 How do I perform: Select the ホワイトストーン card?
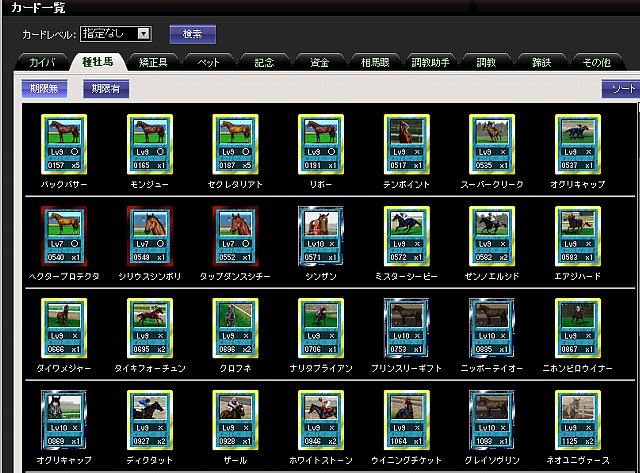pyautogui.click(x=321, y=420)
